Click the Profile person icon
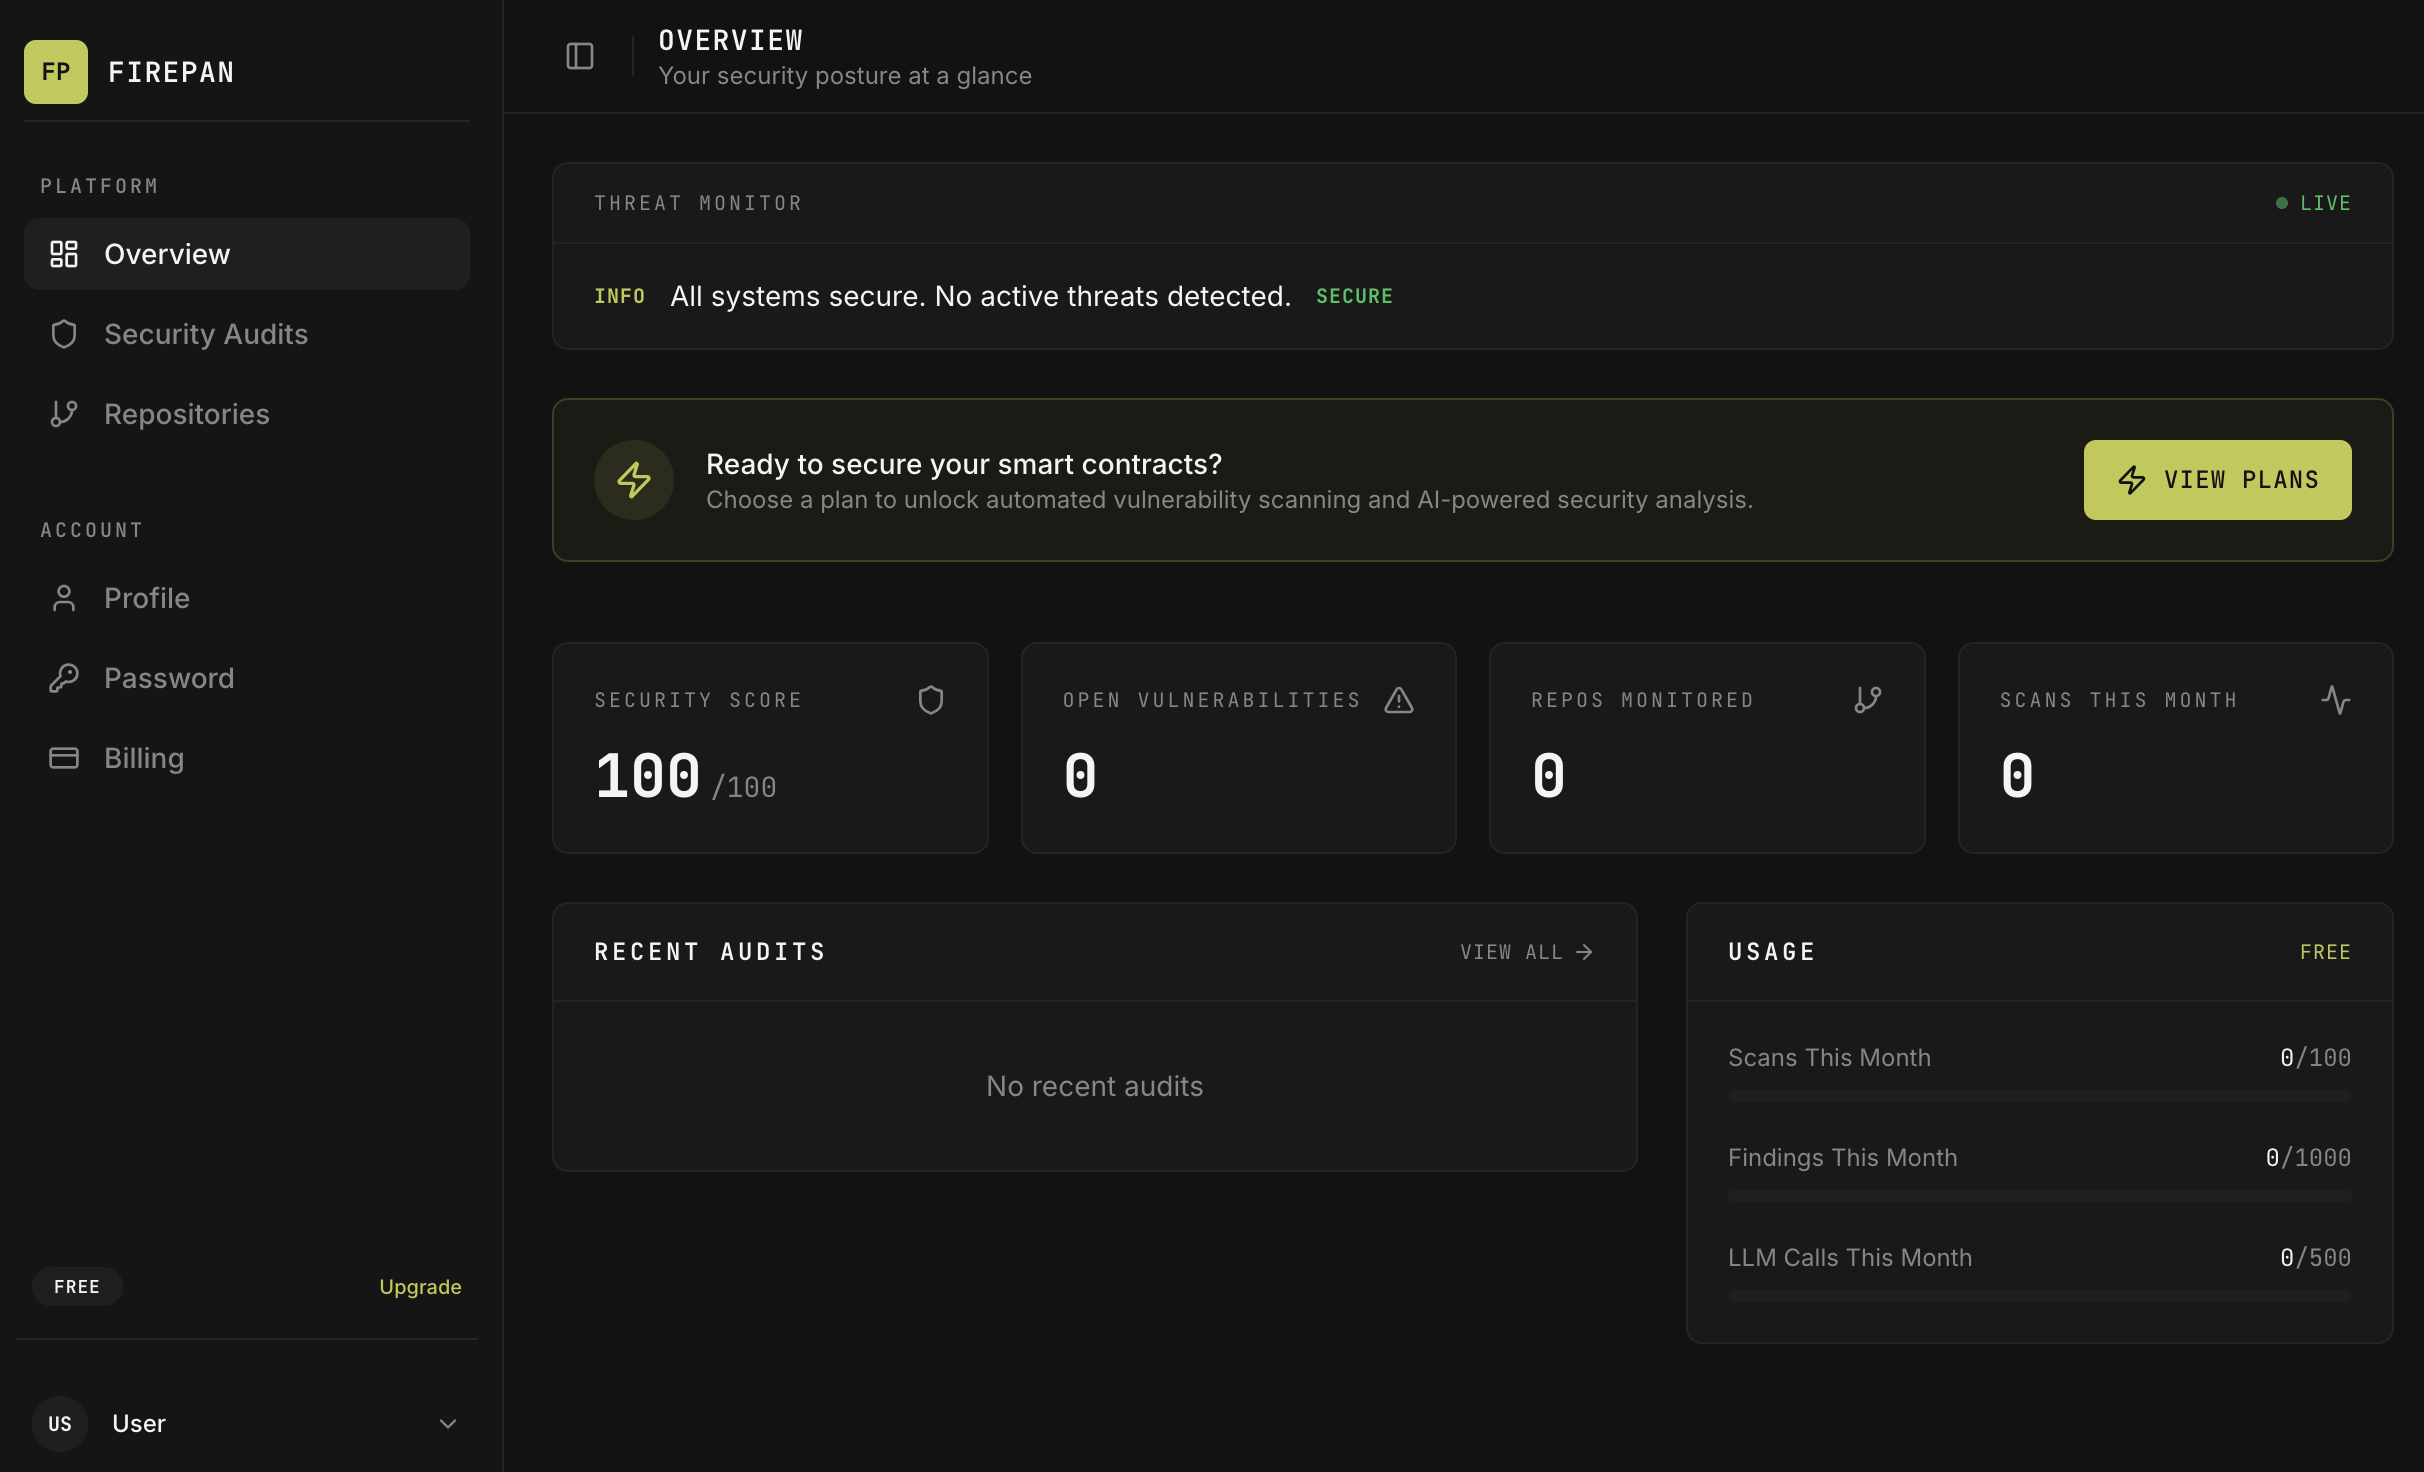Image resolution: width=2424 pixels, height=1472 pixels. click(64, 597)
